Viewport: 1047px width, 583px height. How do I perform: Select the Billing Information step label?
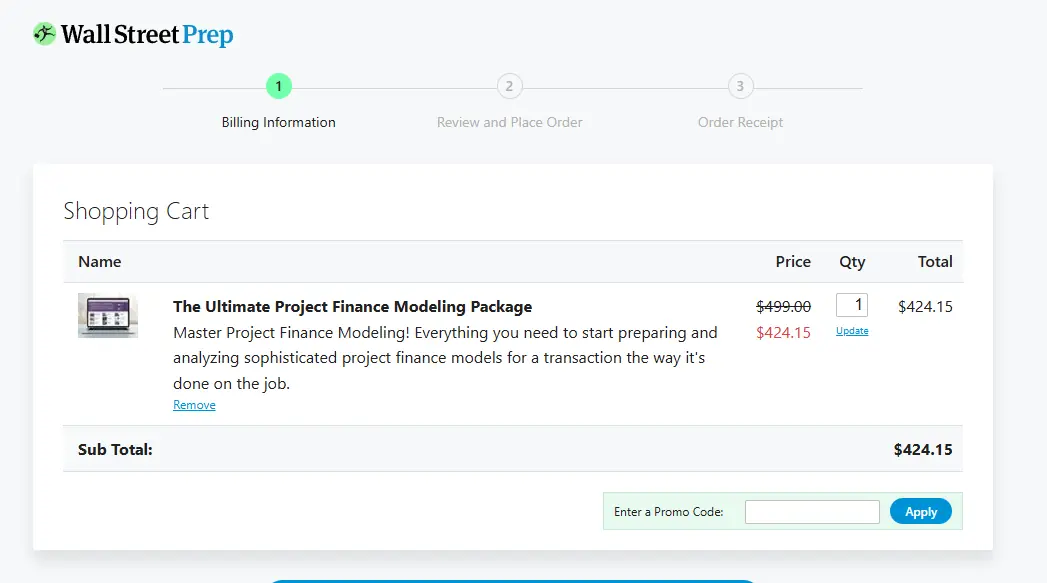coord(278,122)
